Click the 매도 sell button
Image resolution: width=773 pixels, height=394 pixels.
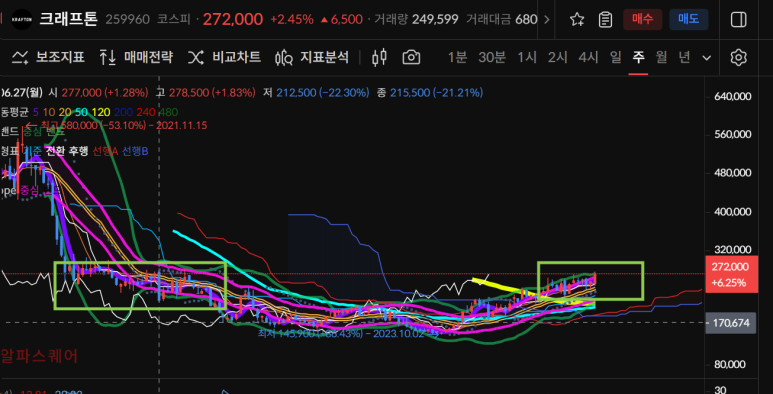pyautogui.click(x=689, y=19)
